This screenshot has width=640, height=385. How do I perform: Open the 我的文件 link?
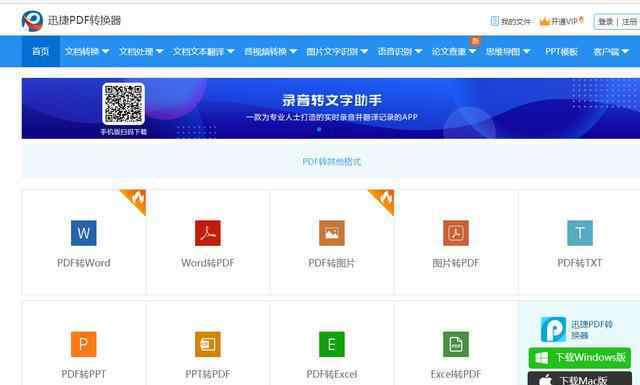point(510,21)
